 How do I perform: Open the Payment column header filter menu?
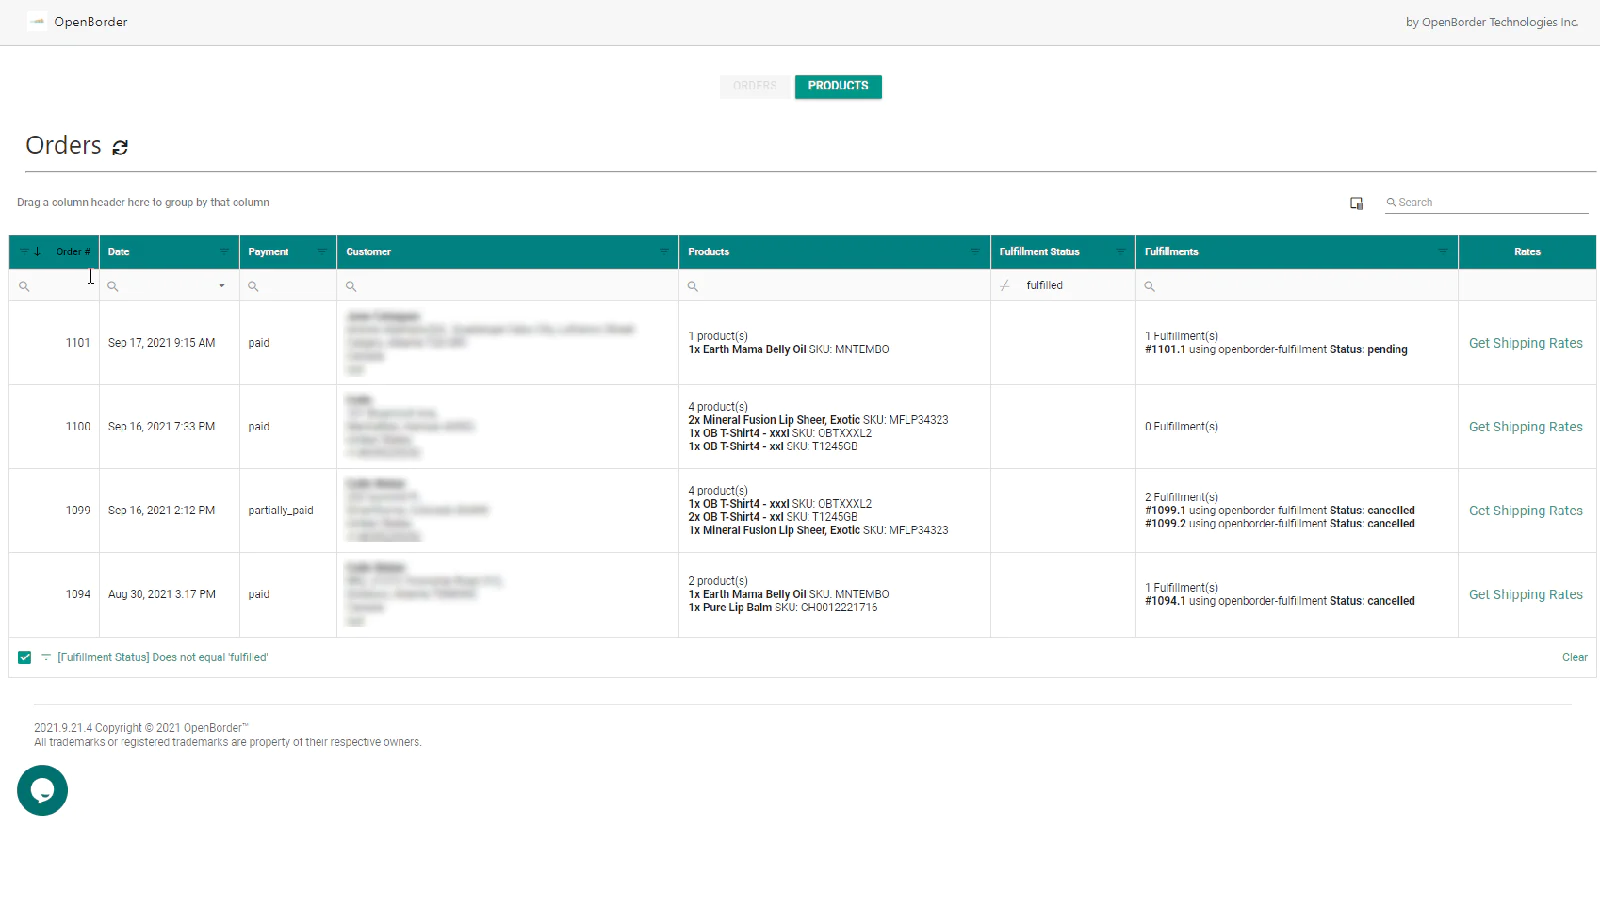(x=322, y=252)
